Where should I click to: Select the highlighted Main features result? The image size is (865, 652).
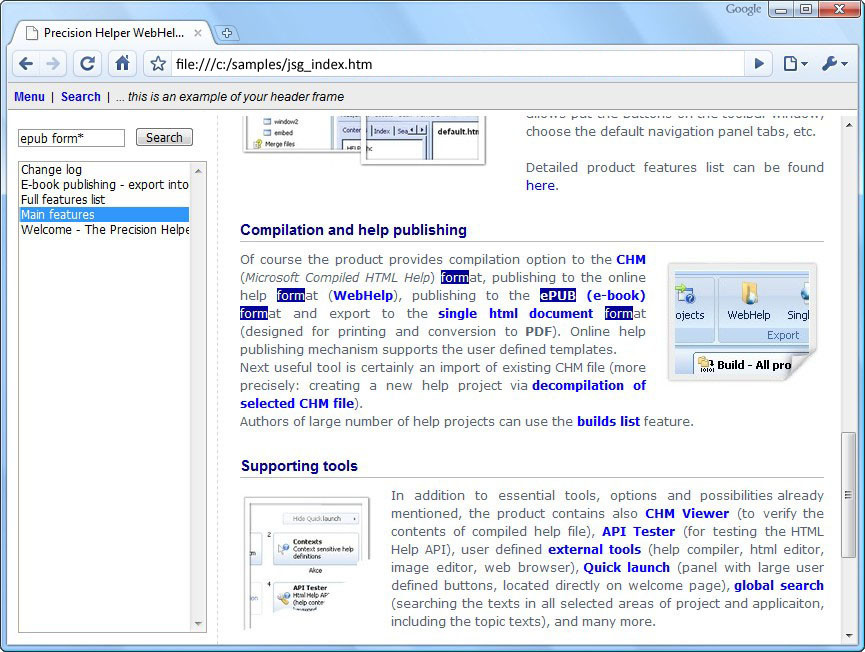tap(105, 214)
